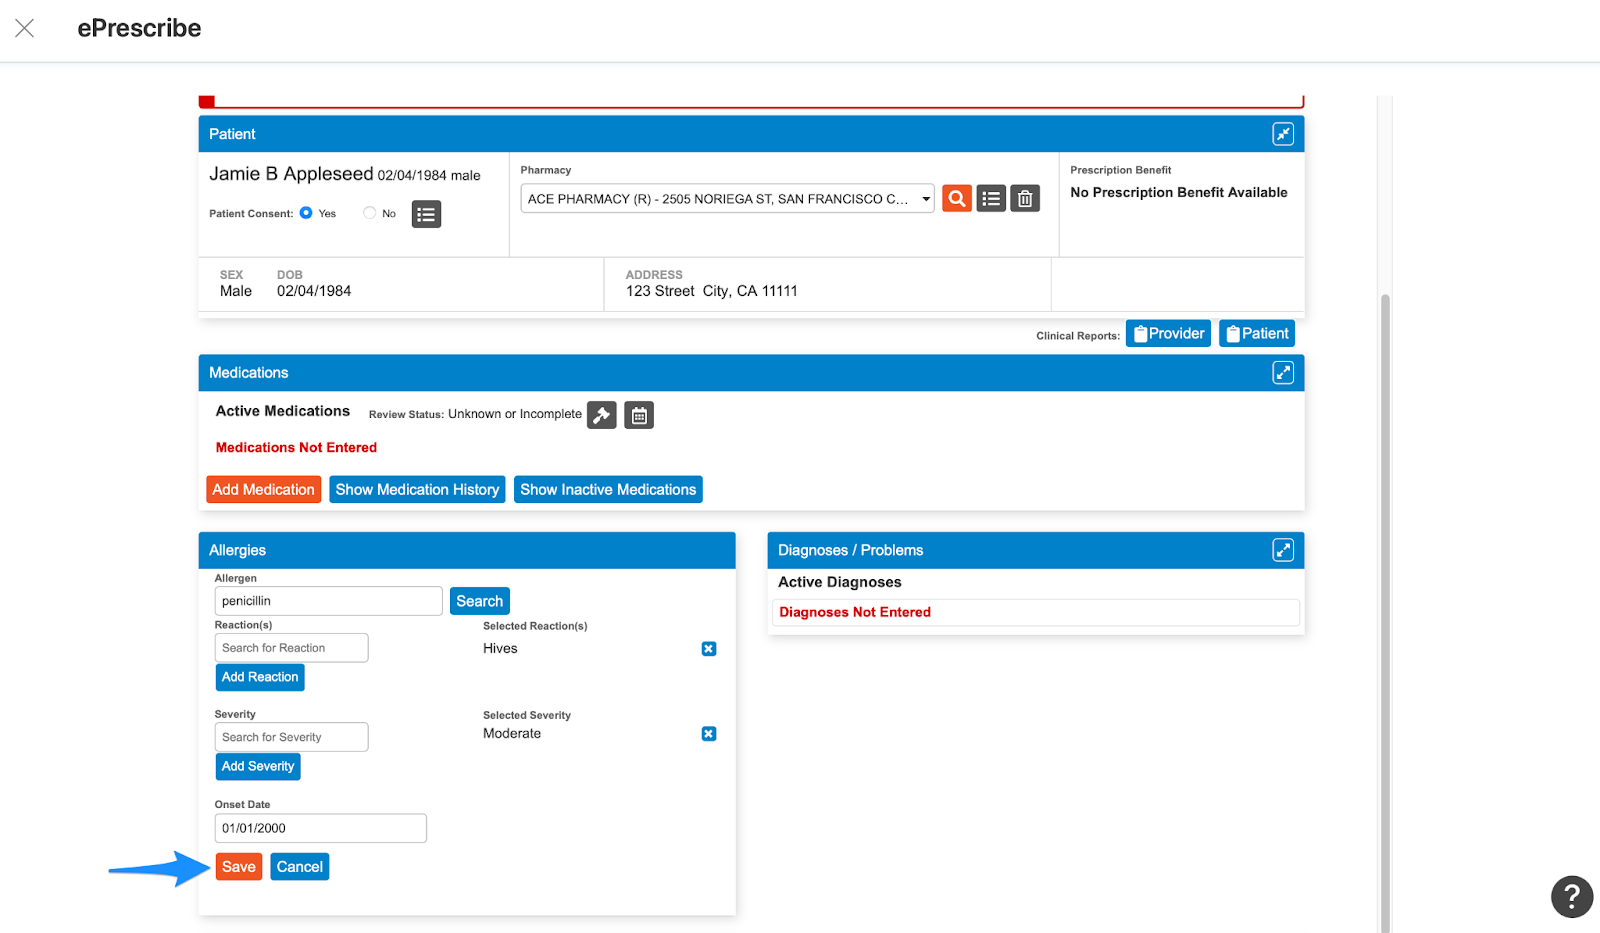Image resolution: width=1600 pixels, height=933 pixels.
Task: Delete the selected pharmacy via trash icon
Action: tap(1024, 198)
